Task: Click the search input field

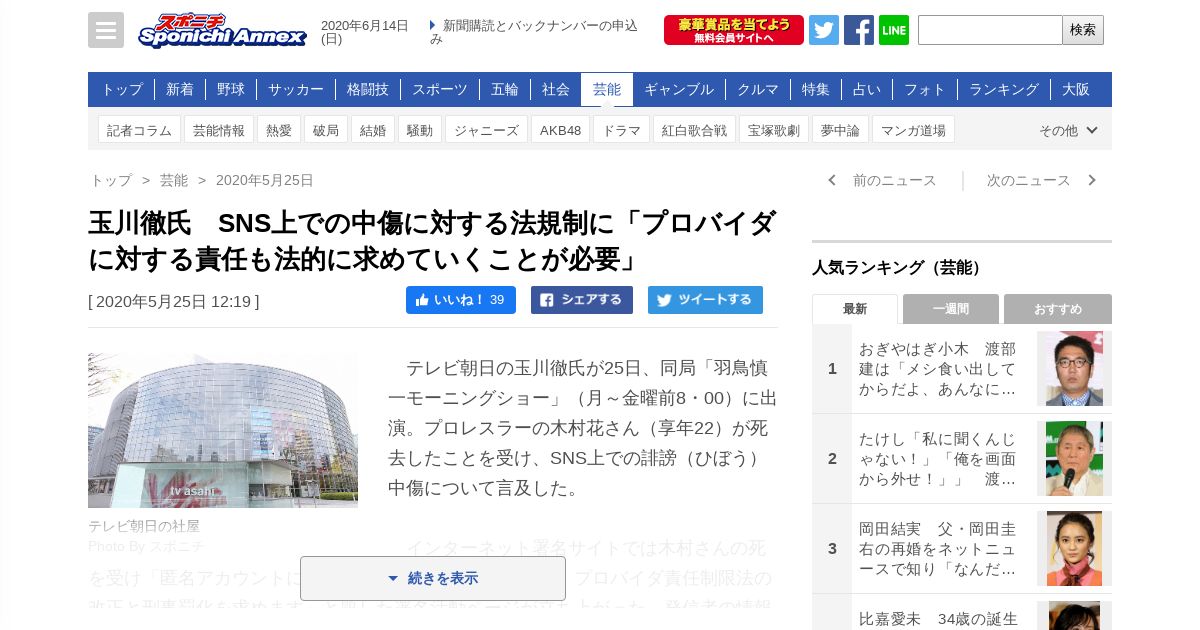Action: (990, 30)
